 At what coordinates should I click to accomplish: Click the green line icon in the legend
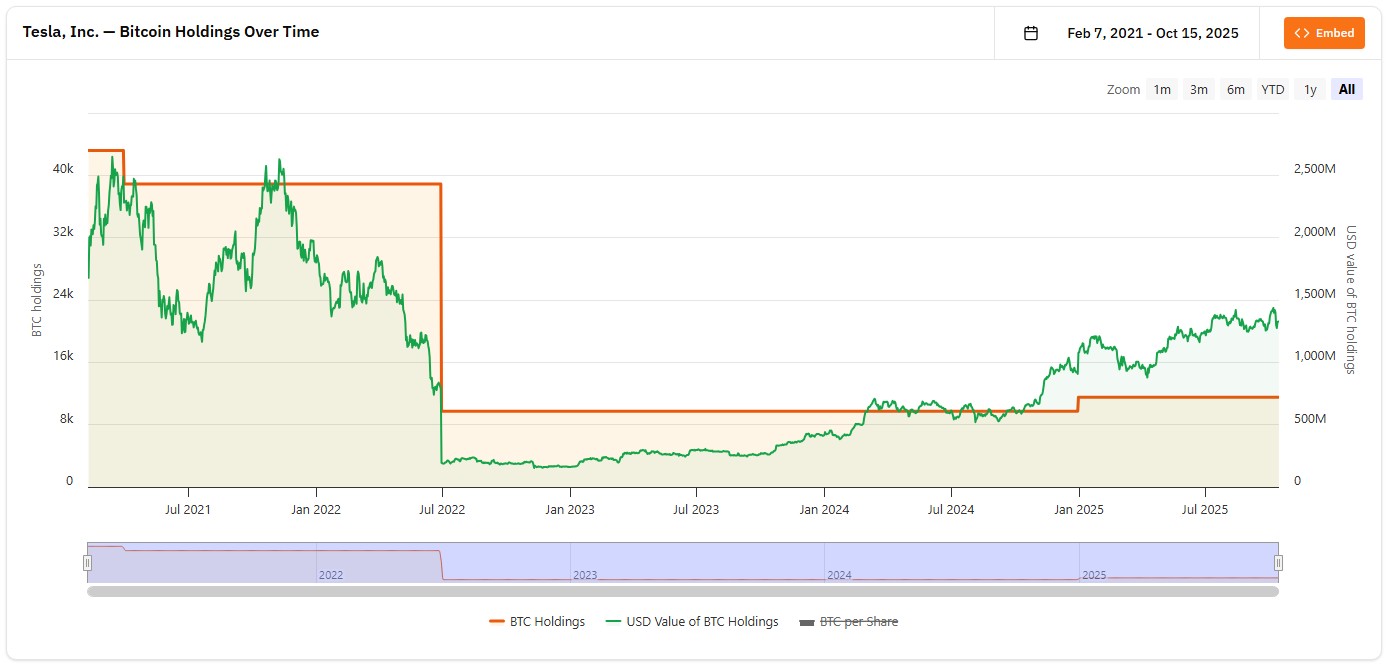pyautogui.click(x=614, y=622)
